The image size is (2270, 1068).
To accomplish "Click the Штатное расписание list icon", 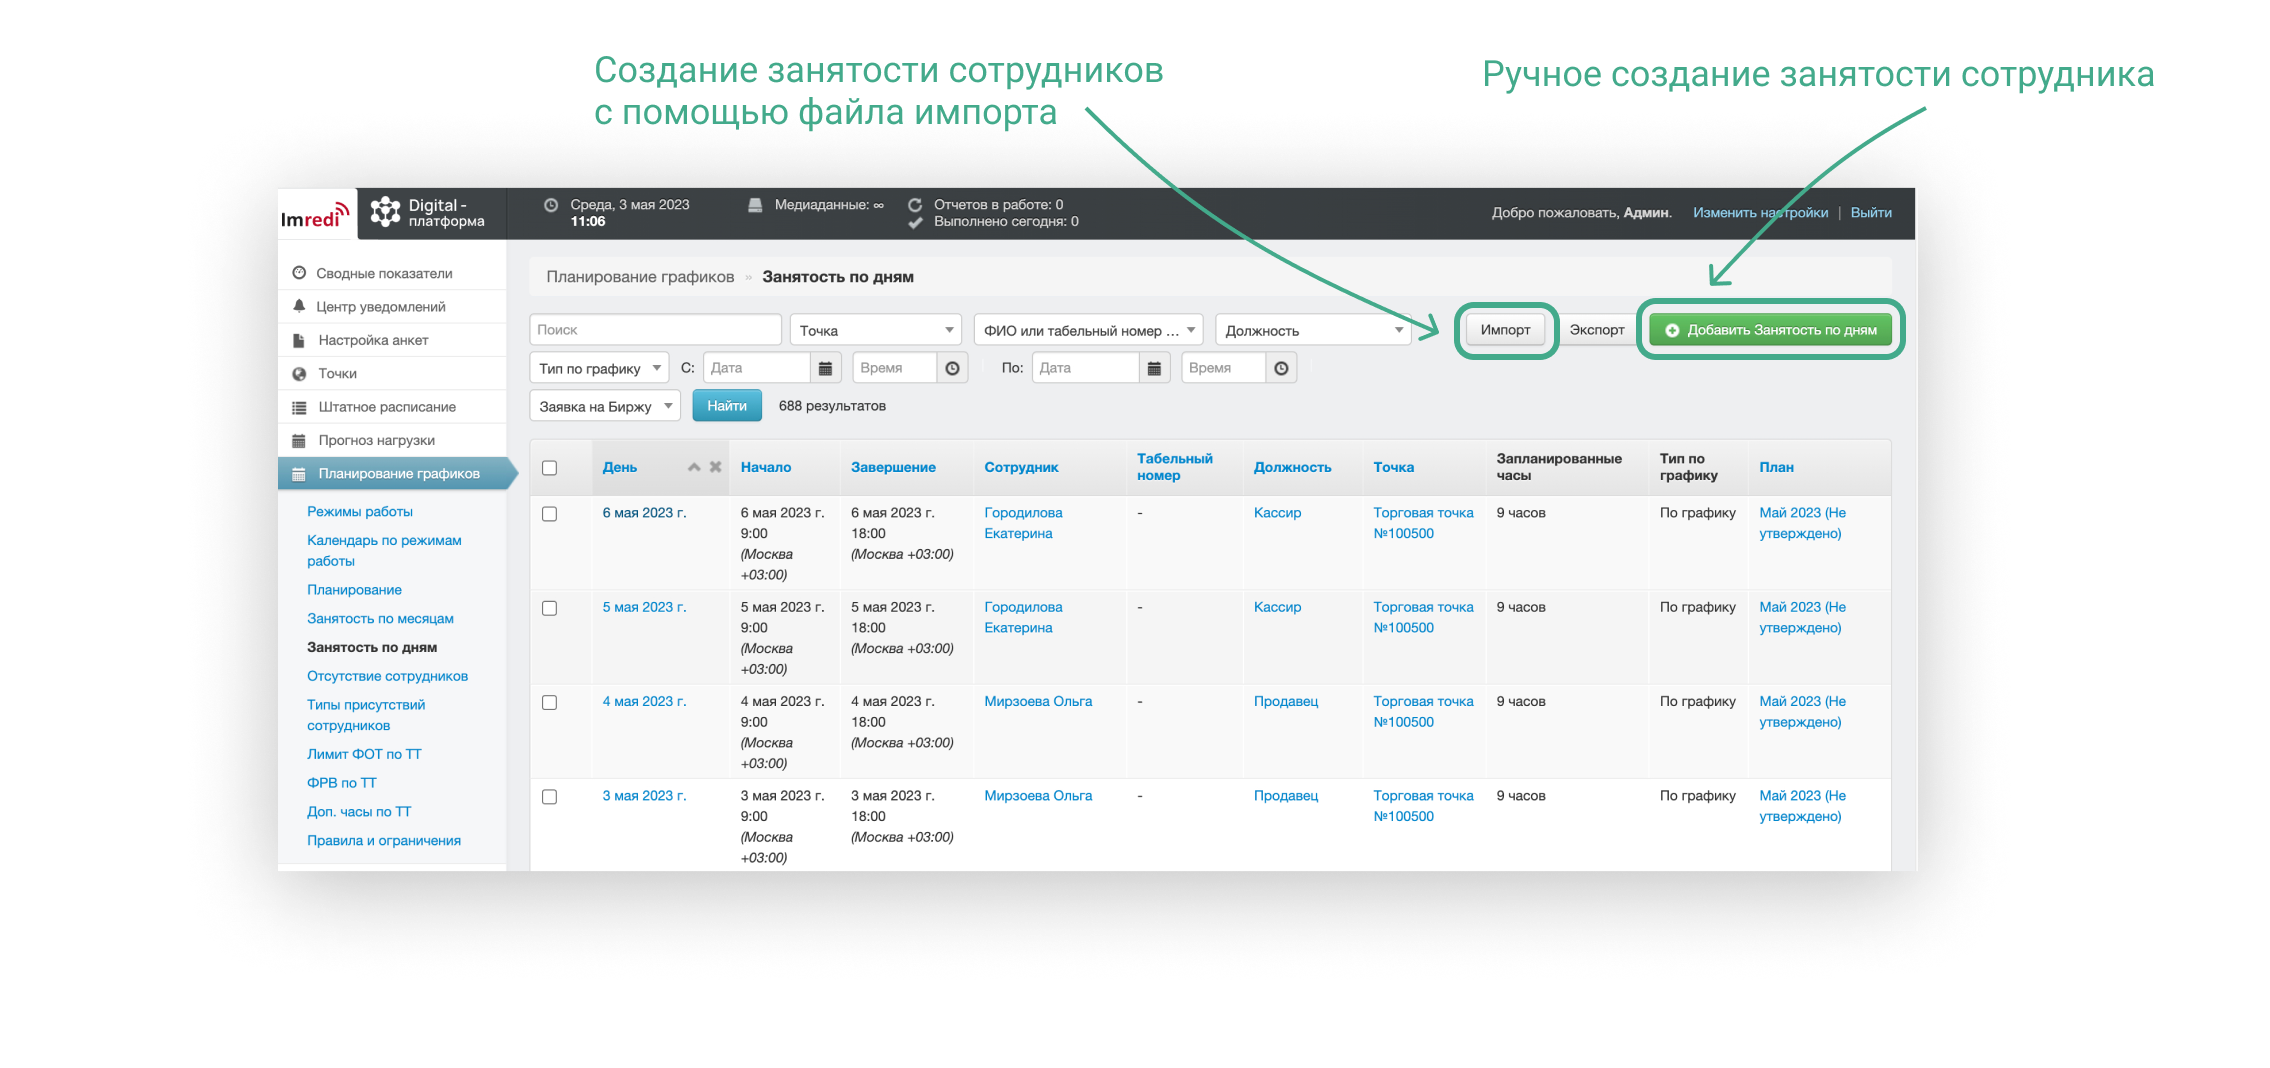I will click(299, 407).
